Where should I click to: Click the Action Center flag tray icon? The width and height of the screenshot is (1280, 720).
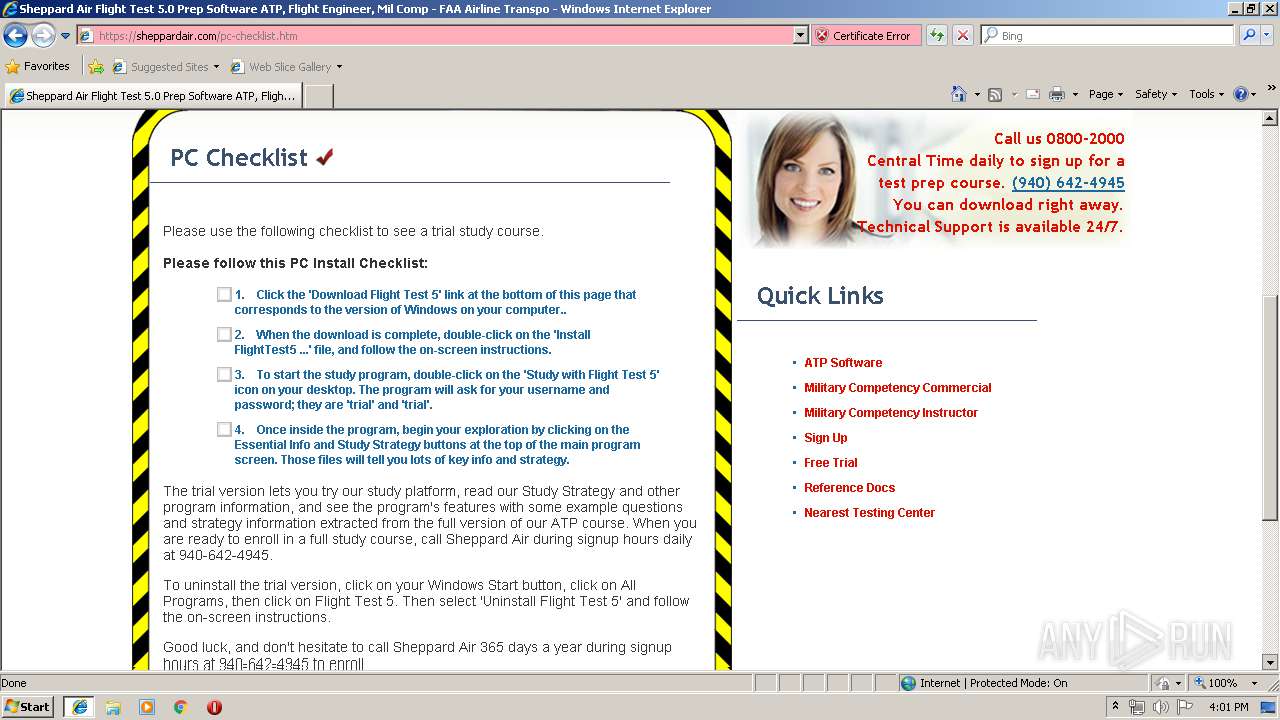tap(1185, 707)
